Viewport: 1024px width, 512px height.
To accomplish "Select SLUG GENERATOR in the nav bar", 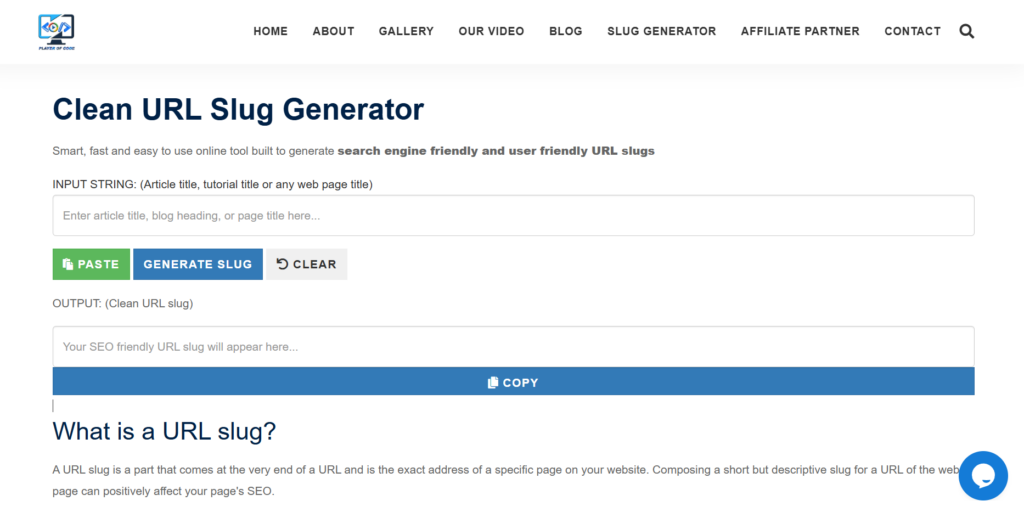I will coord(662,31).
